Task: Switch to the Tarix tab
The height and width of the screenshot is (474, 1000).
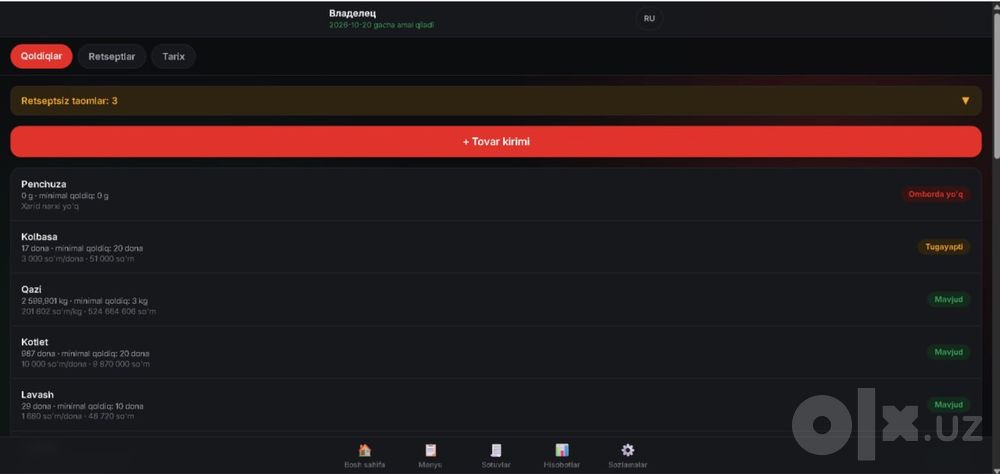Action: click(x=173, y=56)
